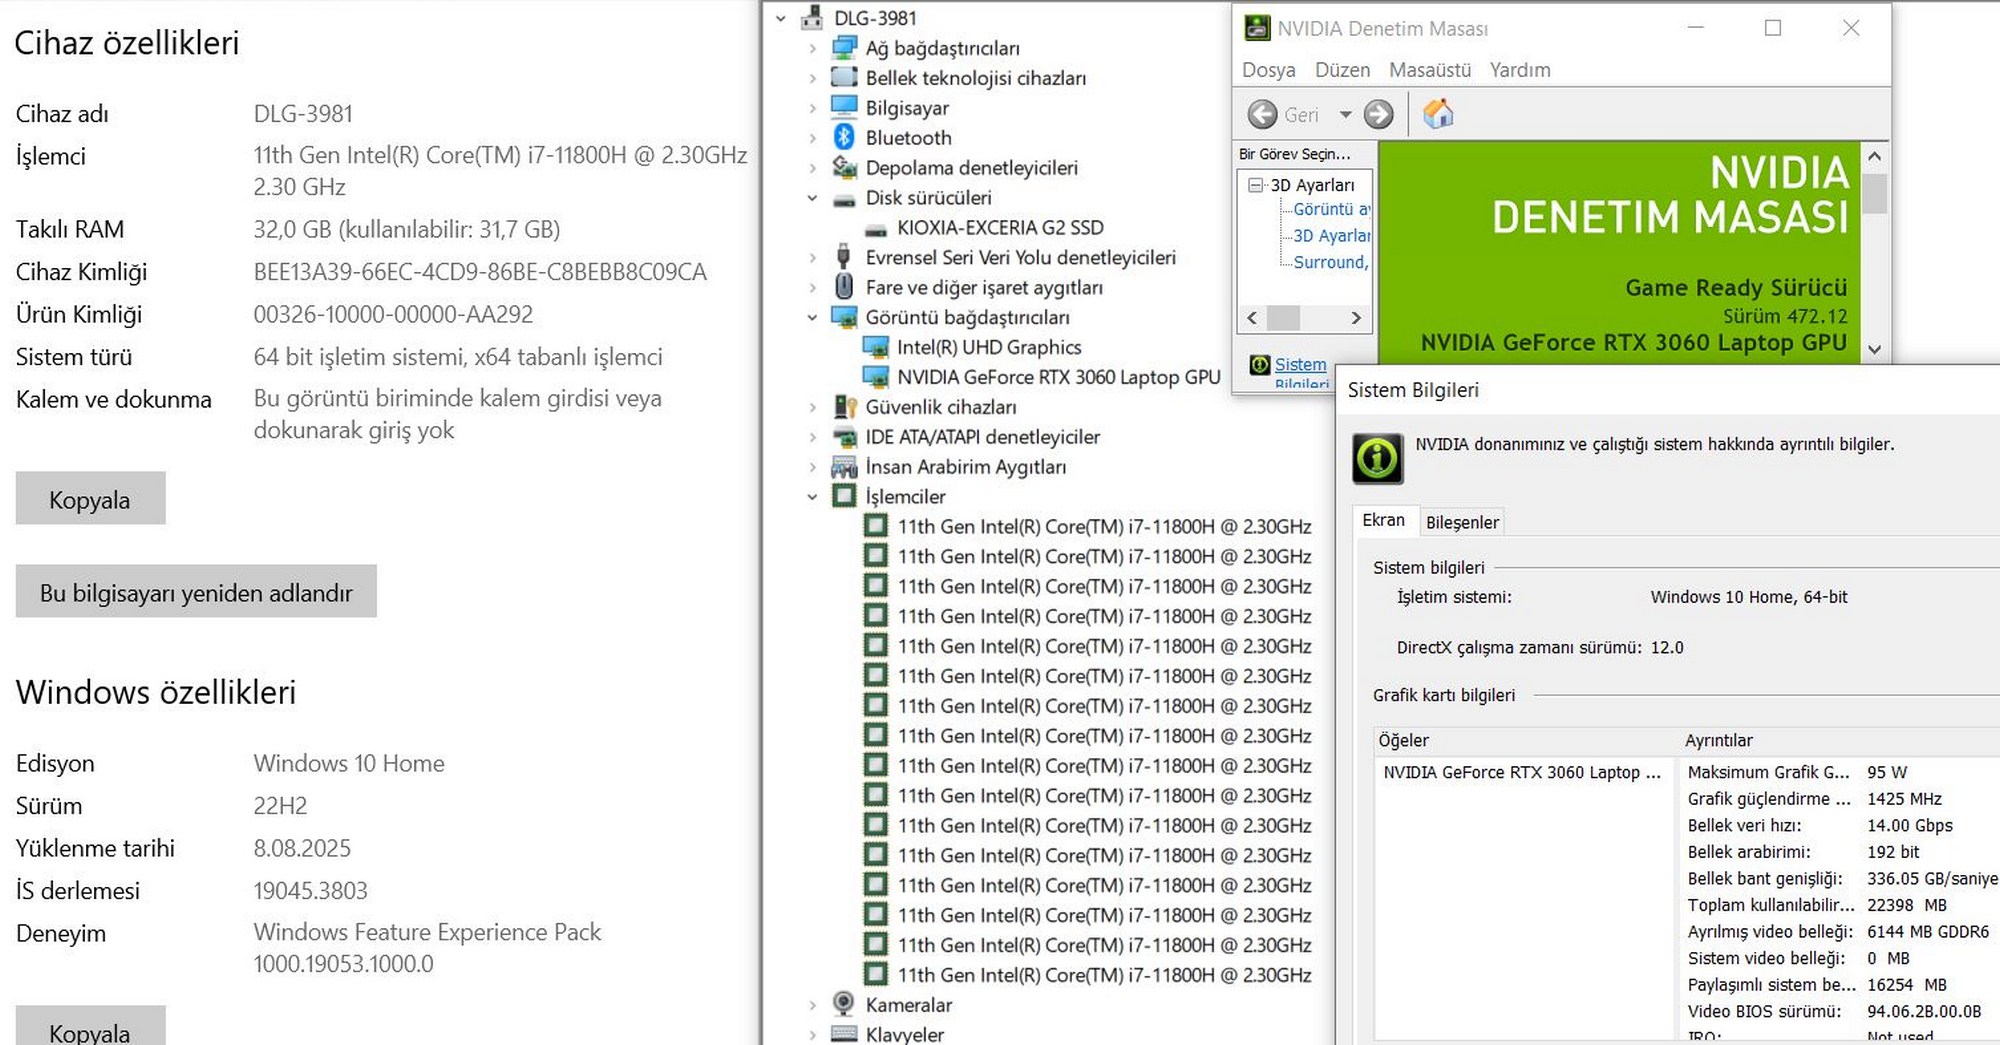The image size is (2000, 1045).
Task: Click the KIOXIA-EXCERIA G2 SSD disk icon
Action: click(876, 229)
